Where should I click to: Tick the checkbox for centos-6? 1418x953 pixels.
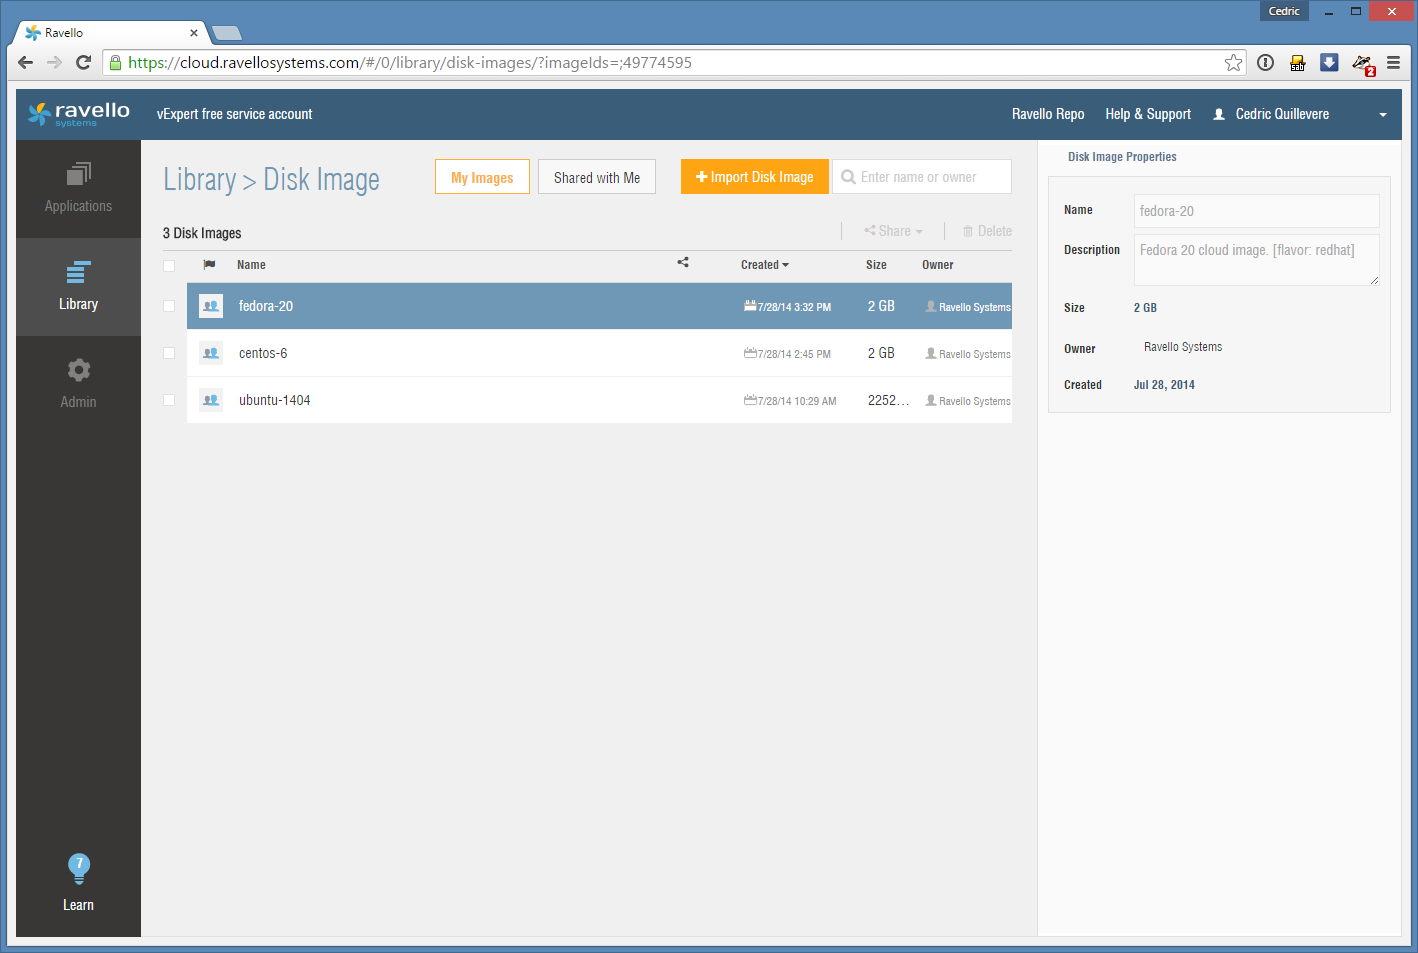coord(169,353)
